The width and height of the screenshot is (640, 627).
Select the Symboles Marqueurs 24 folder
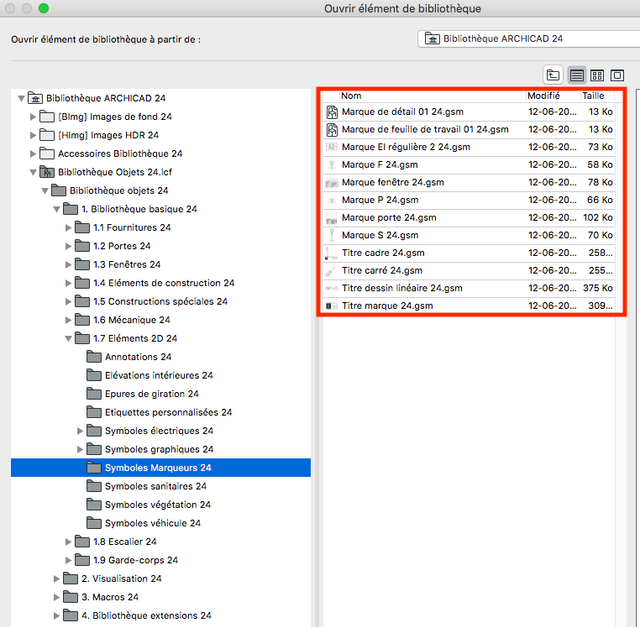(x=158, y=468)
